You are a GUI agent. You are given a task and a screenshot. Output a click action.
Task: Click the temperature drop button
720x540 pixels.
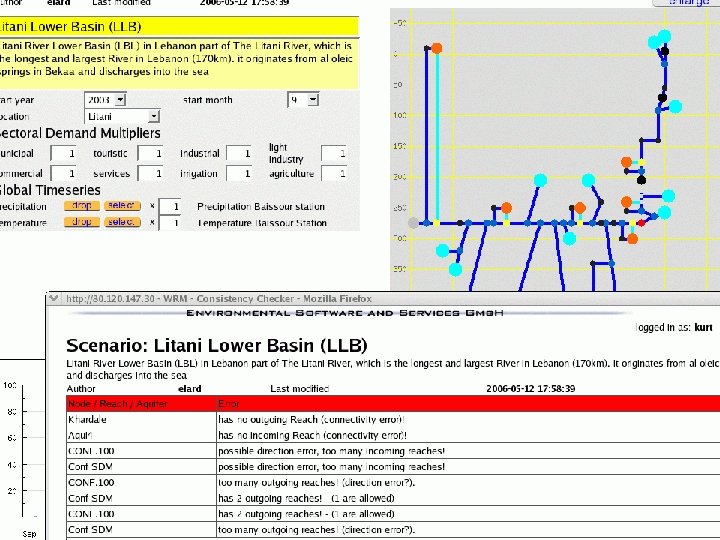click(x=82, y=222)
